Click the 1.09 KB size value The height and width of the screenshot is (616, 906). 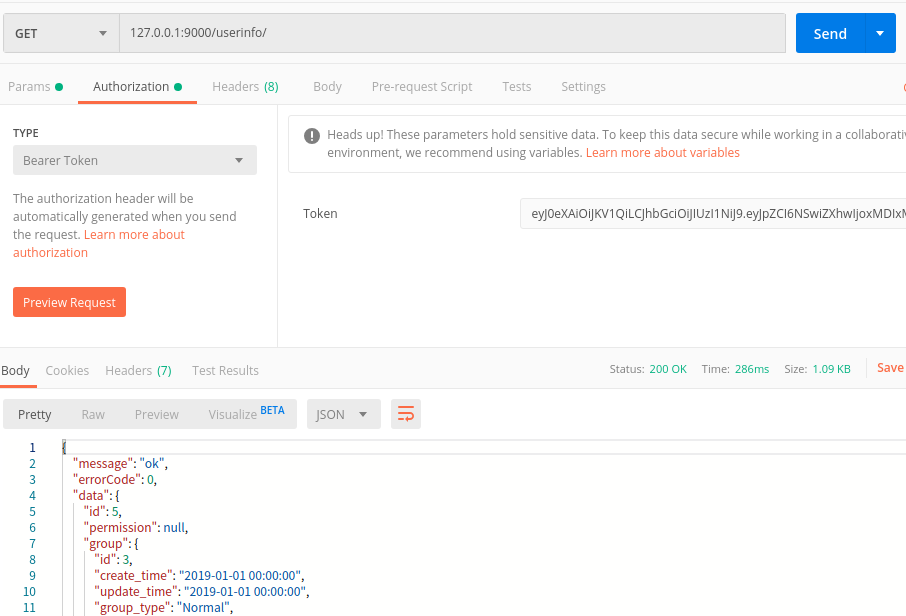831,369
